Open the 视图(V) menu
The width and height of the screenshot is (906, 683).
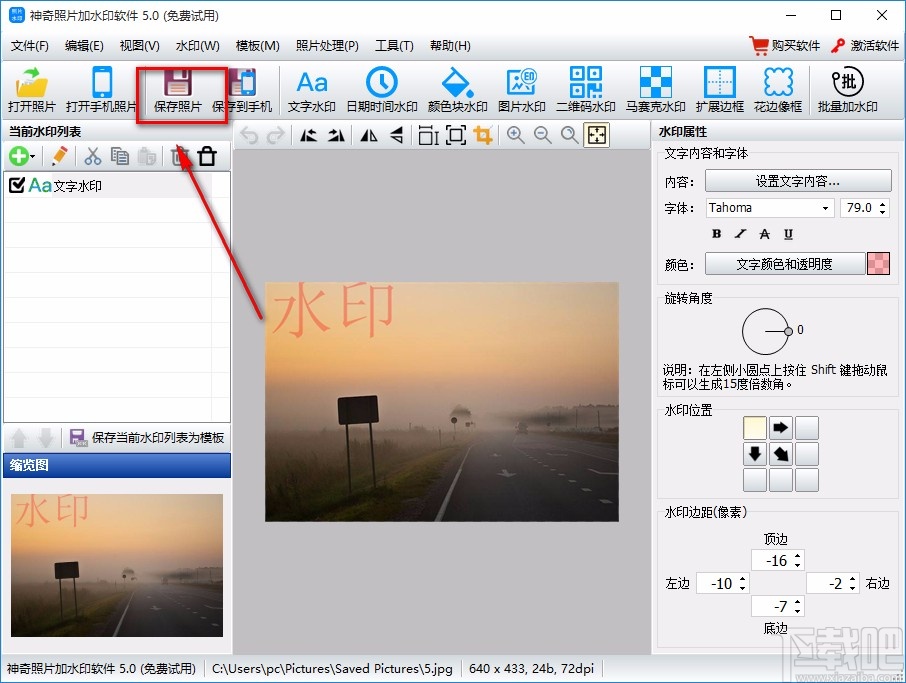pyautogui.click(x=139, y=46)
